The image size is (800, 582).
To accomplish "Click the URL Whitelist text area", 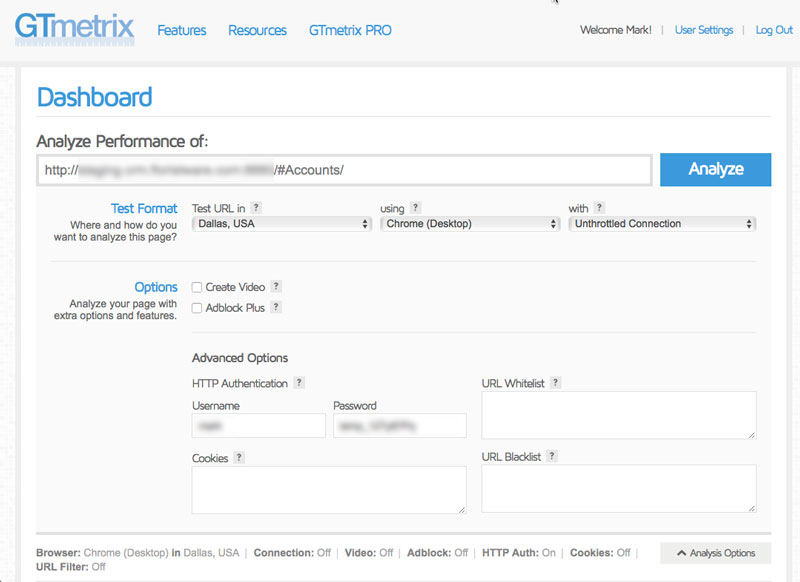I will pos(619,415).
